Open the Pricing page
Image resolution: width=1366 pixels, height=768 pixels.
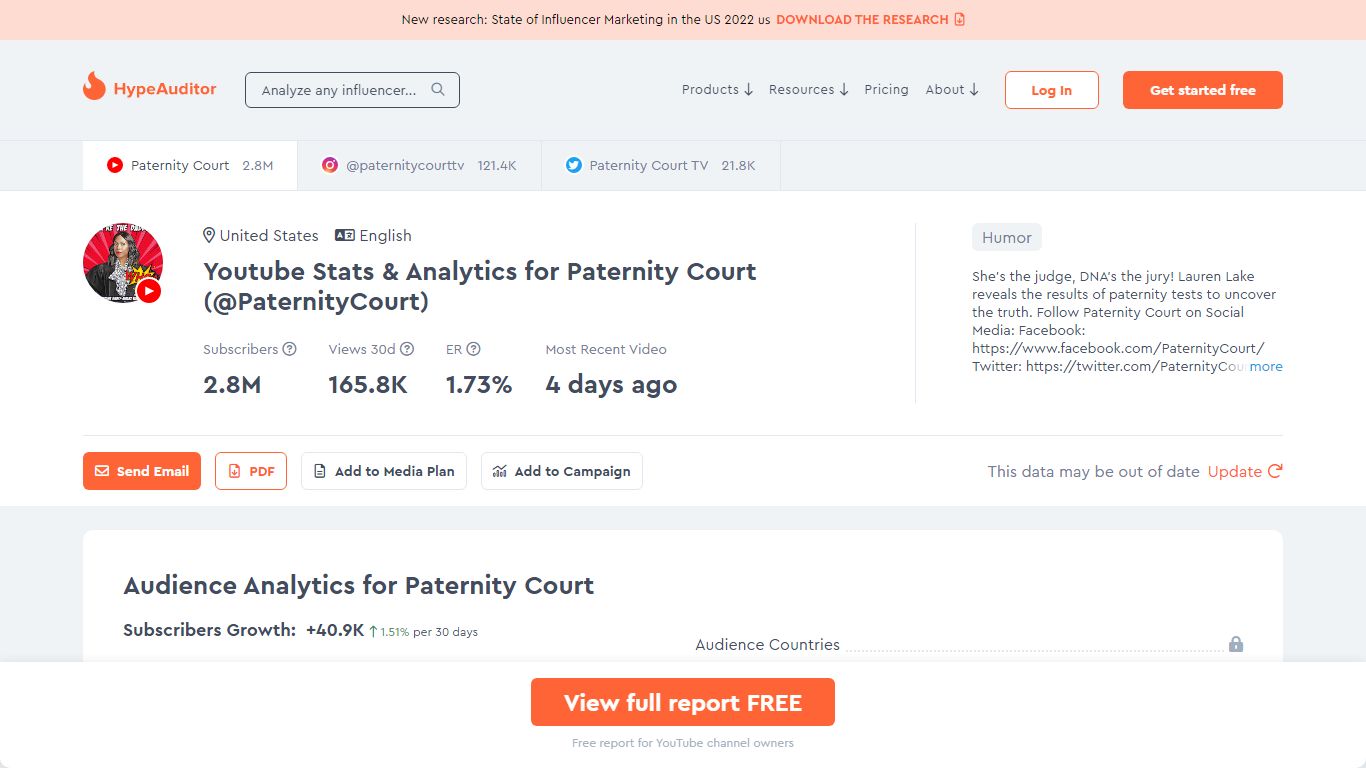(x=886, y=89)
